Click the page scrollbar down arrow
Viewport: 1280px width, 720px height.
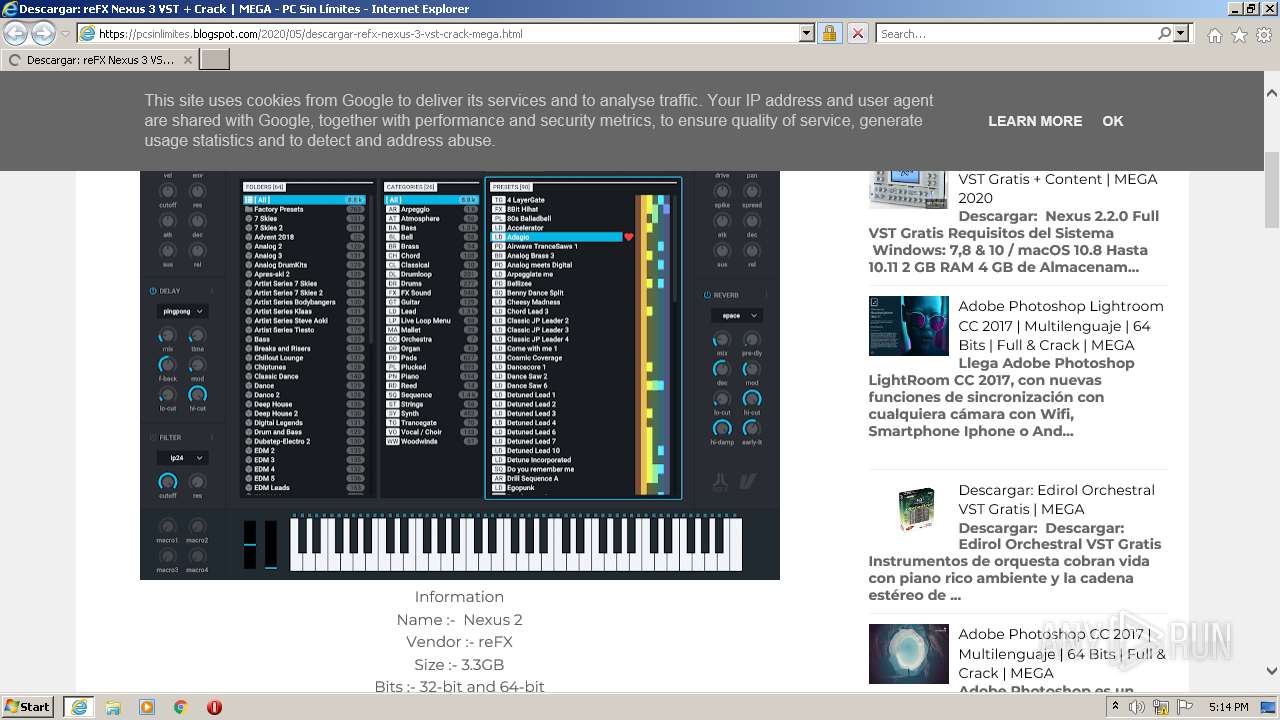pos(1271,672)
